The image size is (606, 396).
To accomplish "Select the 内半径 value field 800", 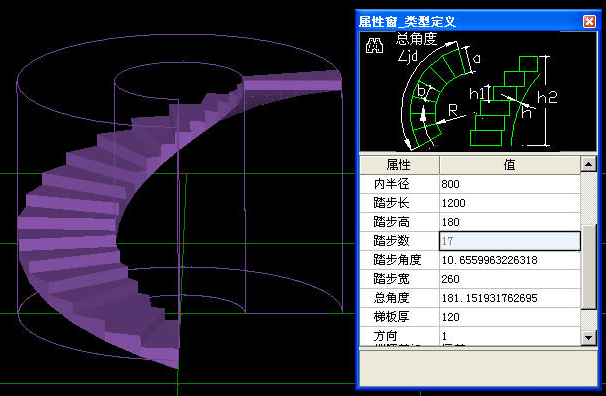I will (510, 184).
